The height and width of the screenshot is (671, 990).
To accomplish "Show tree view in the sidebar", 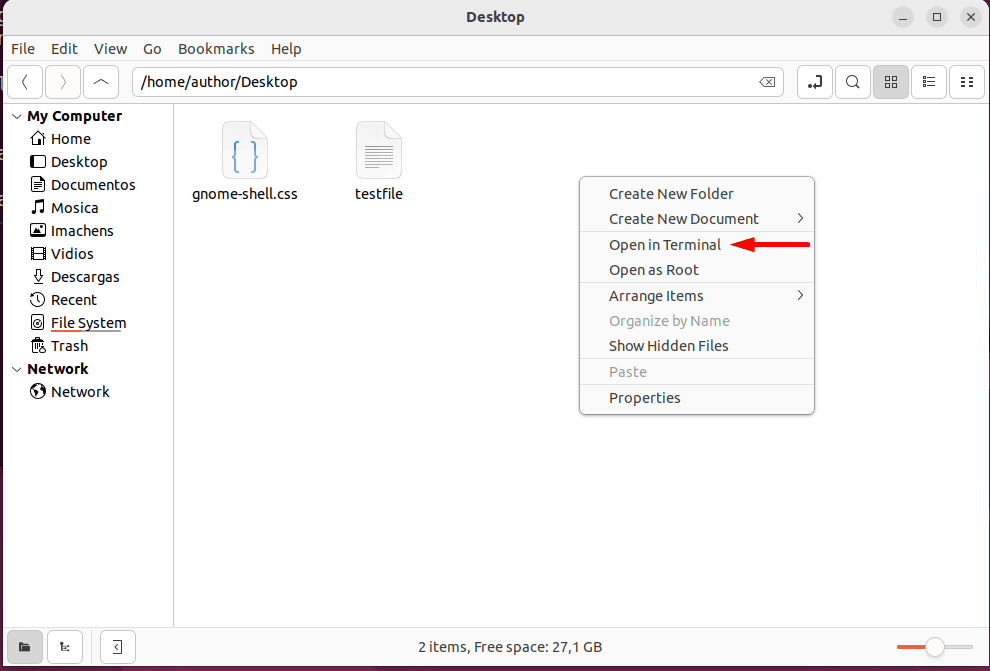I will tap(64, 647).
